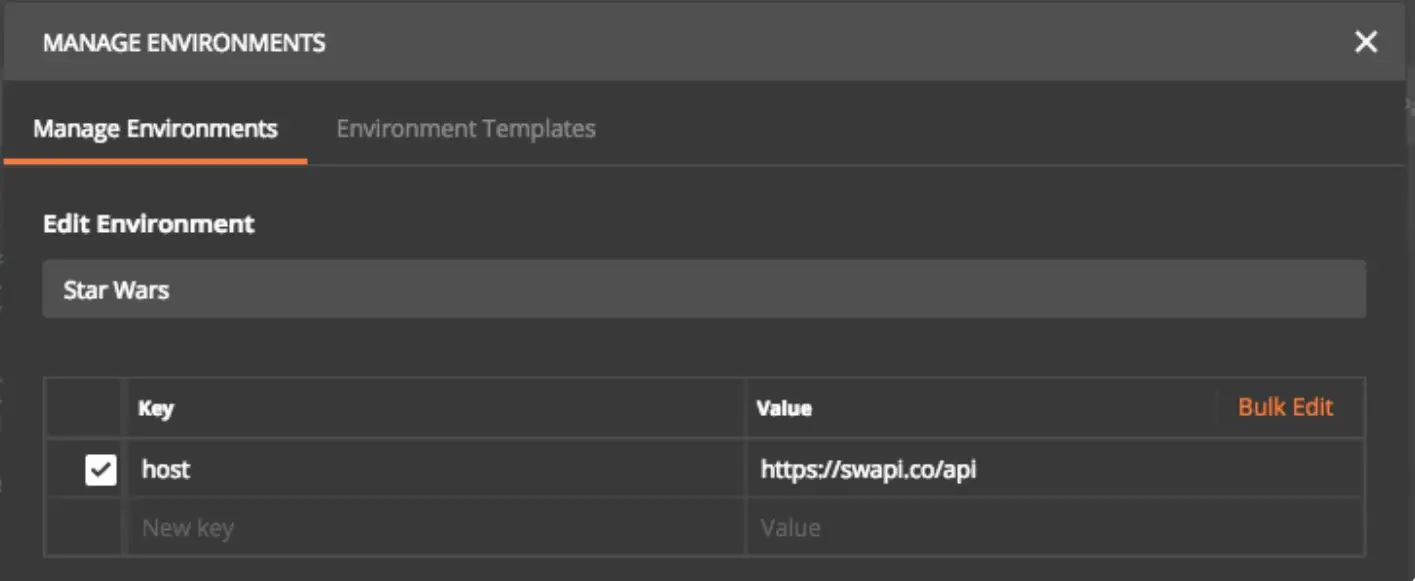Image resolution: width=1415 pixels, height=581 pixels.
Task: Click the MANAGE ENVIRONMENTS dialog title
Action: click(x=184, y=42)
